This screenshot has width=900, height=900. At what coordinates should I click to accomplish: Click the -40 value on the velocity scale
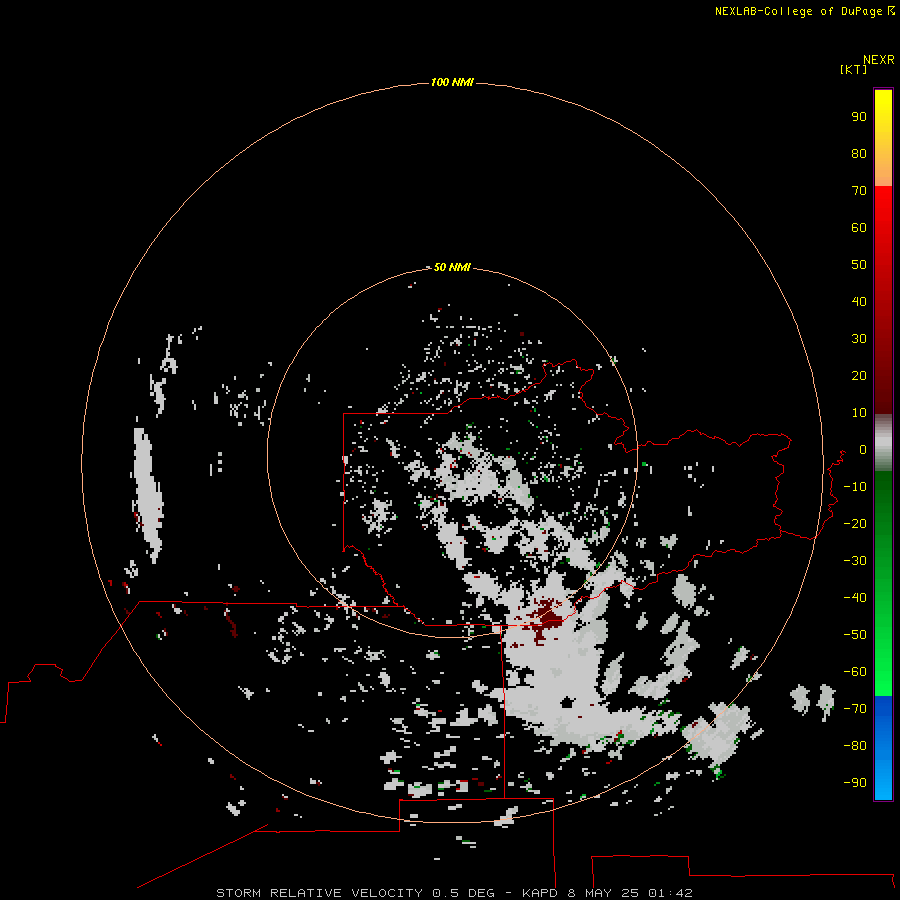(x=855, y=598)
